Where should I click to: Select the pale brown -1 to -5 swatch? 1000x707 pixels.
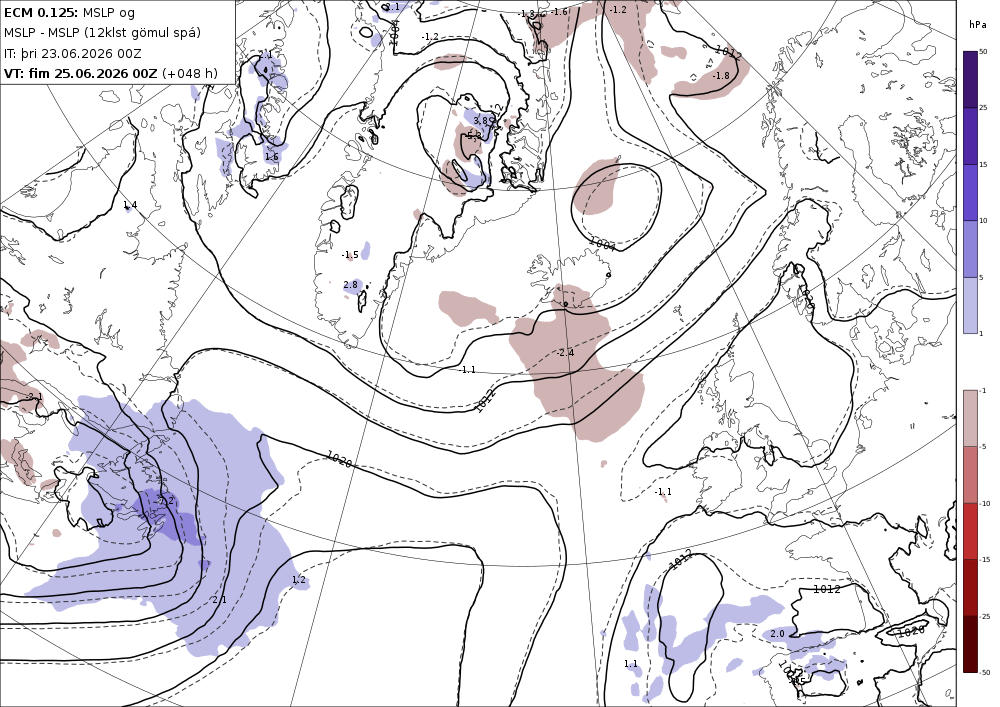[x=971, y=418]
